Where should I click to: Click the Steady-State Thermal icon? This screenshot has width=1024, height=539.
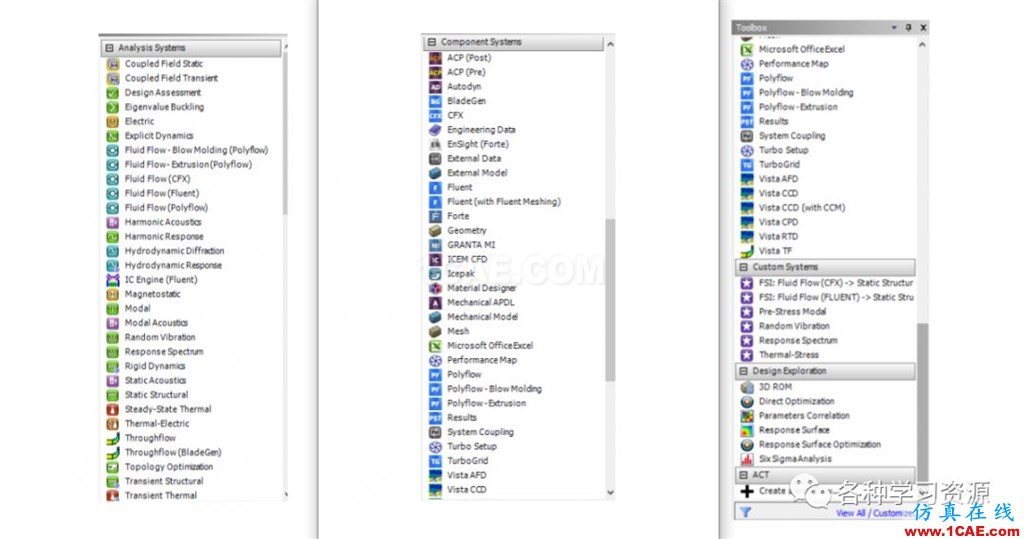click(113, 410)
